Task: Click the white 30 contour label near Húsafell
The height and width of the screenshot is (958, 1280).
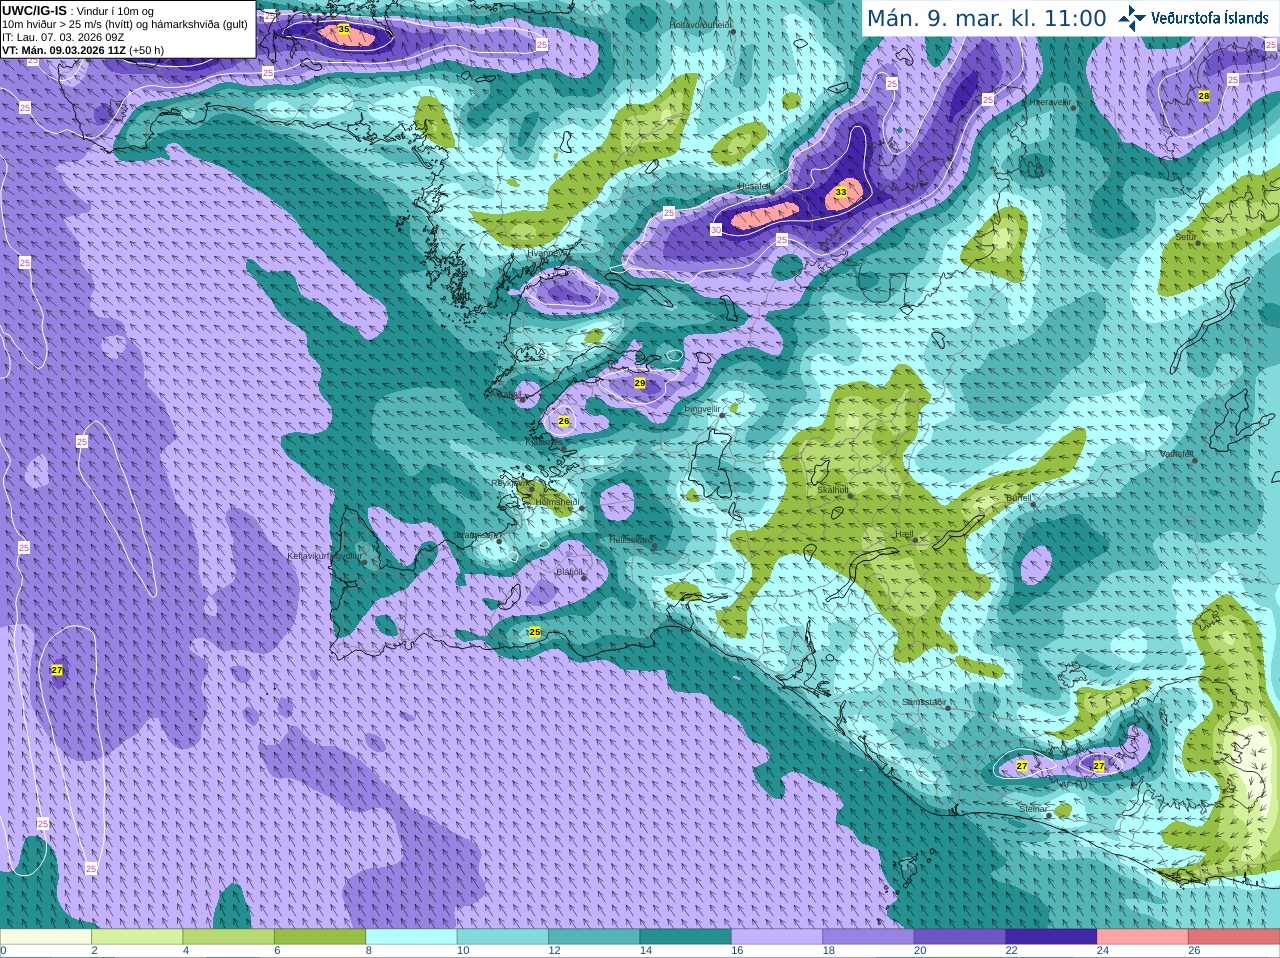Action: coord(716,230)
